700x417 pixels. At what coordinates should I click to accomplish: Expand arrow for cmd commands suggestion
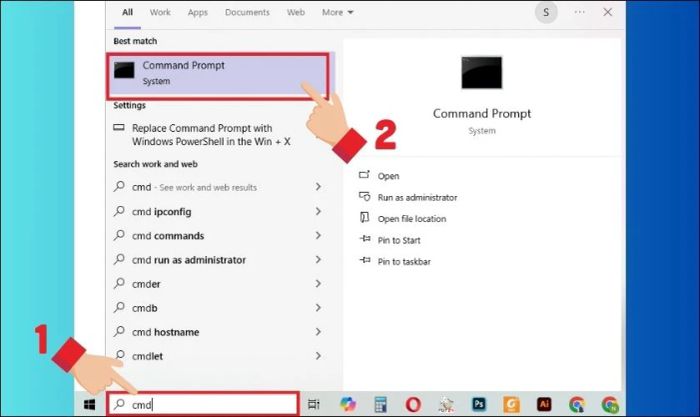318,235
